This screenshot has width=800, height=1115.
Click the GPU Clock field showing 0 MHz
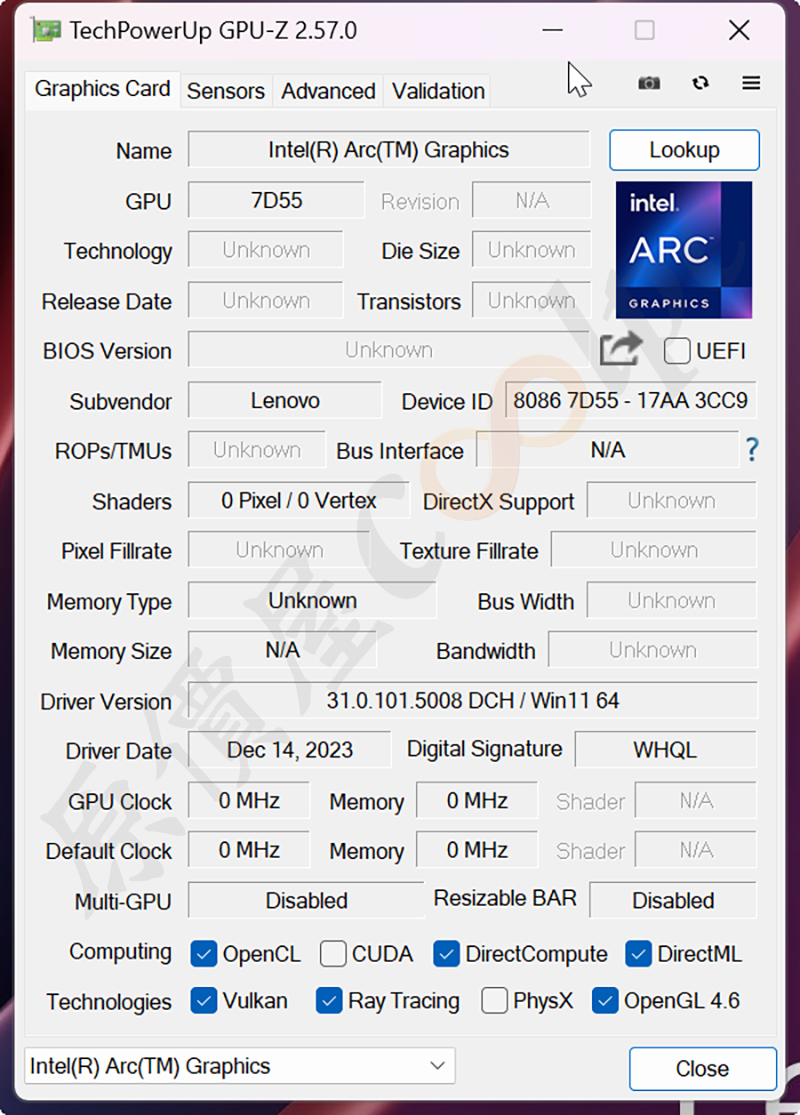pyautogui.click(x=249, y=801)
